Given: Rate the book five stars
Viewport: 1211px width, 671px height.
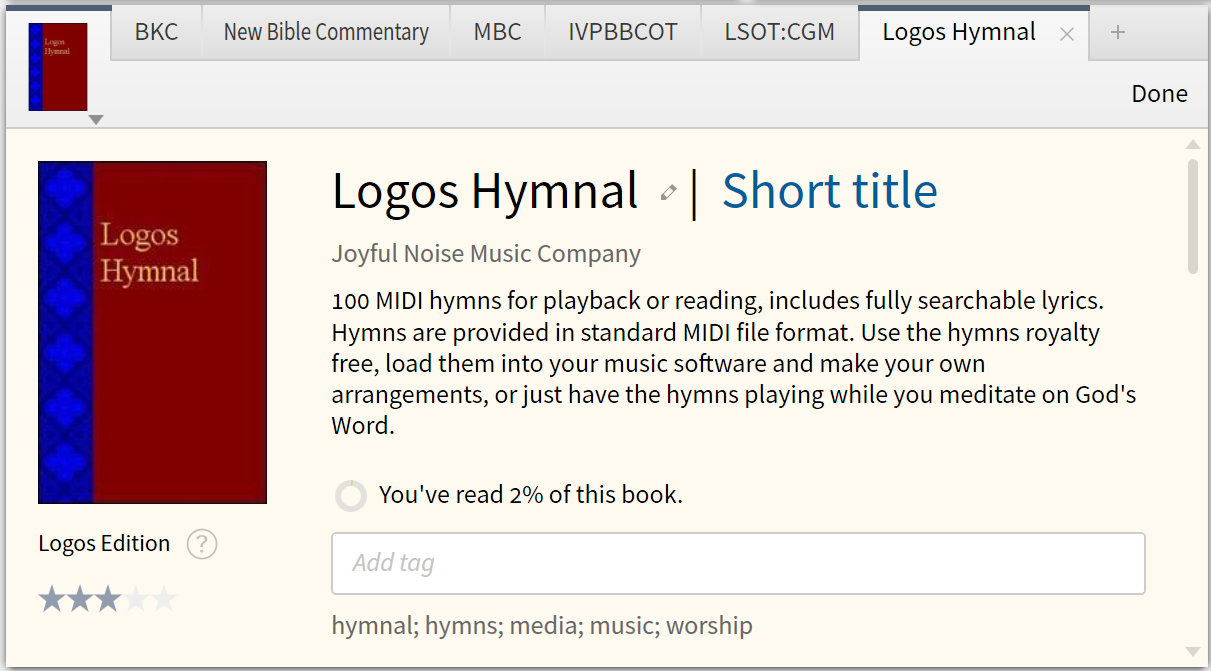Looking at the screenshot, I should click(163, 600).
